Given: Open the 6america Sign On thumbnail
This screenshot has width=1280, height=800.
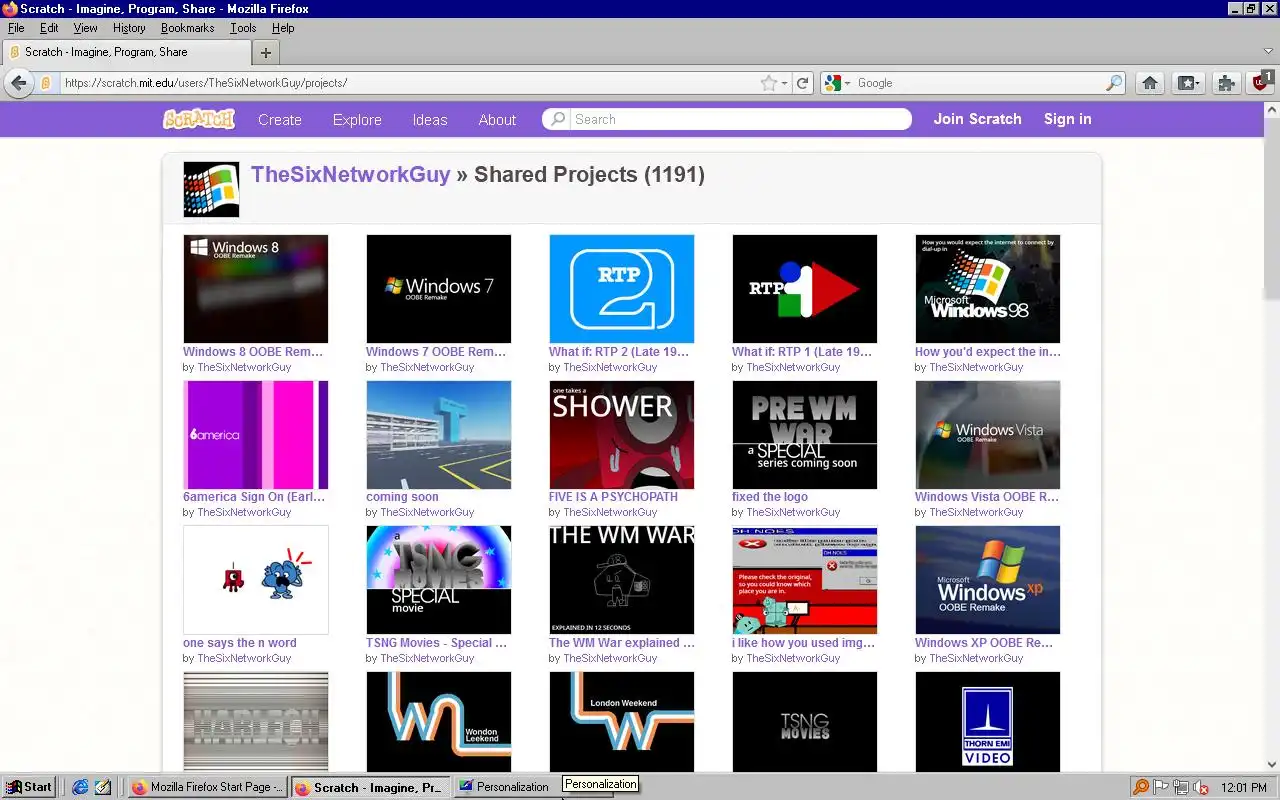Looking at the screenshot, I should (x=256, y=435).
